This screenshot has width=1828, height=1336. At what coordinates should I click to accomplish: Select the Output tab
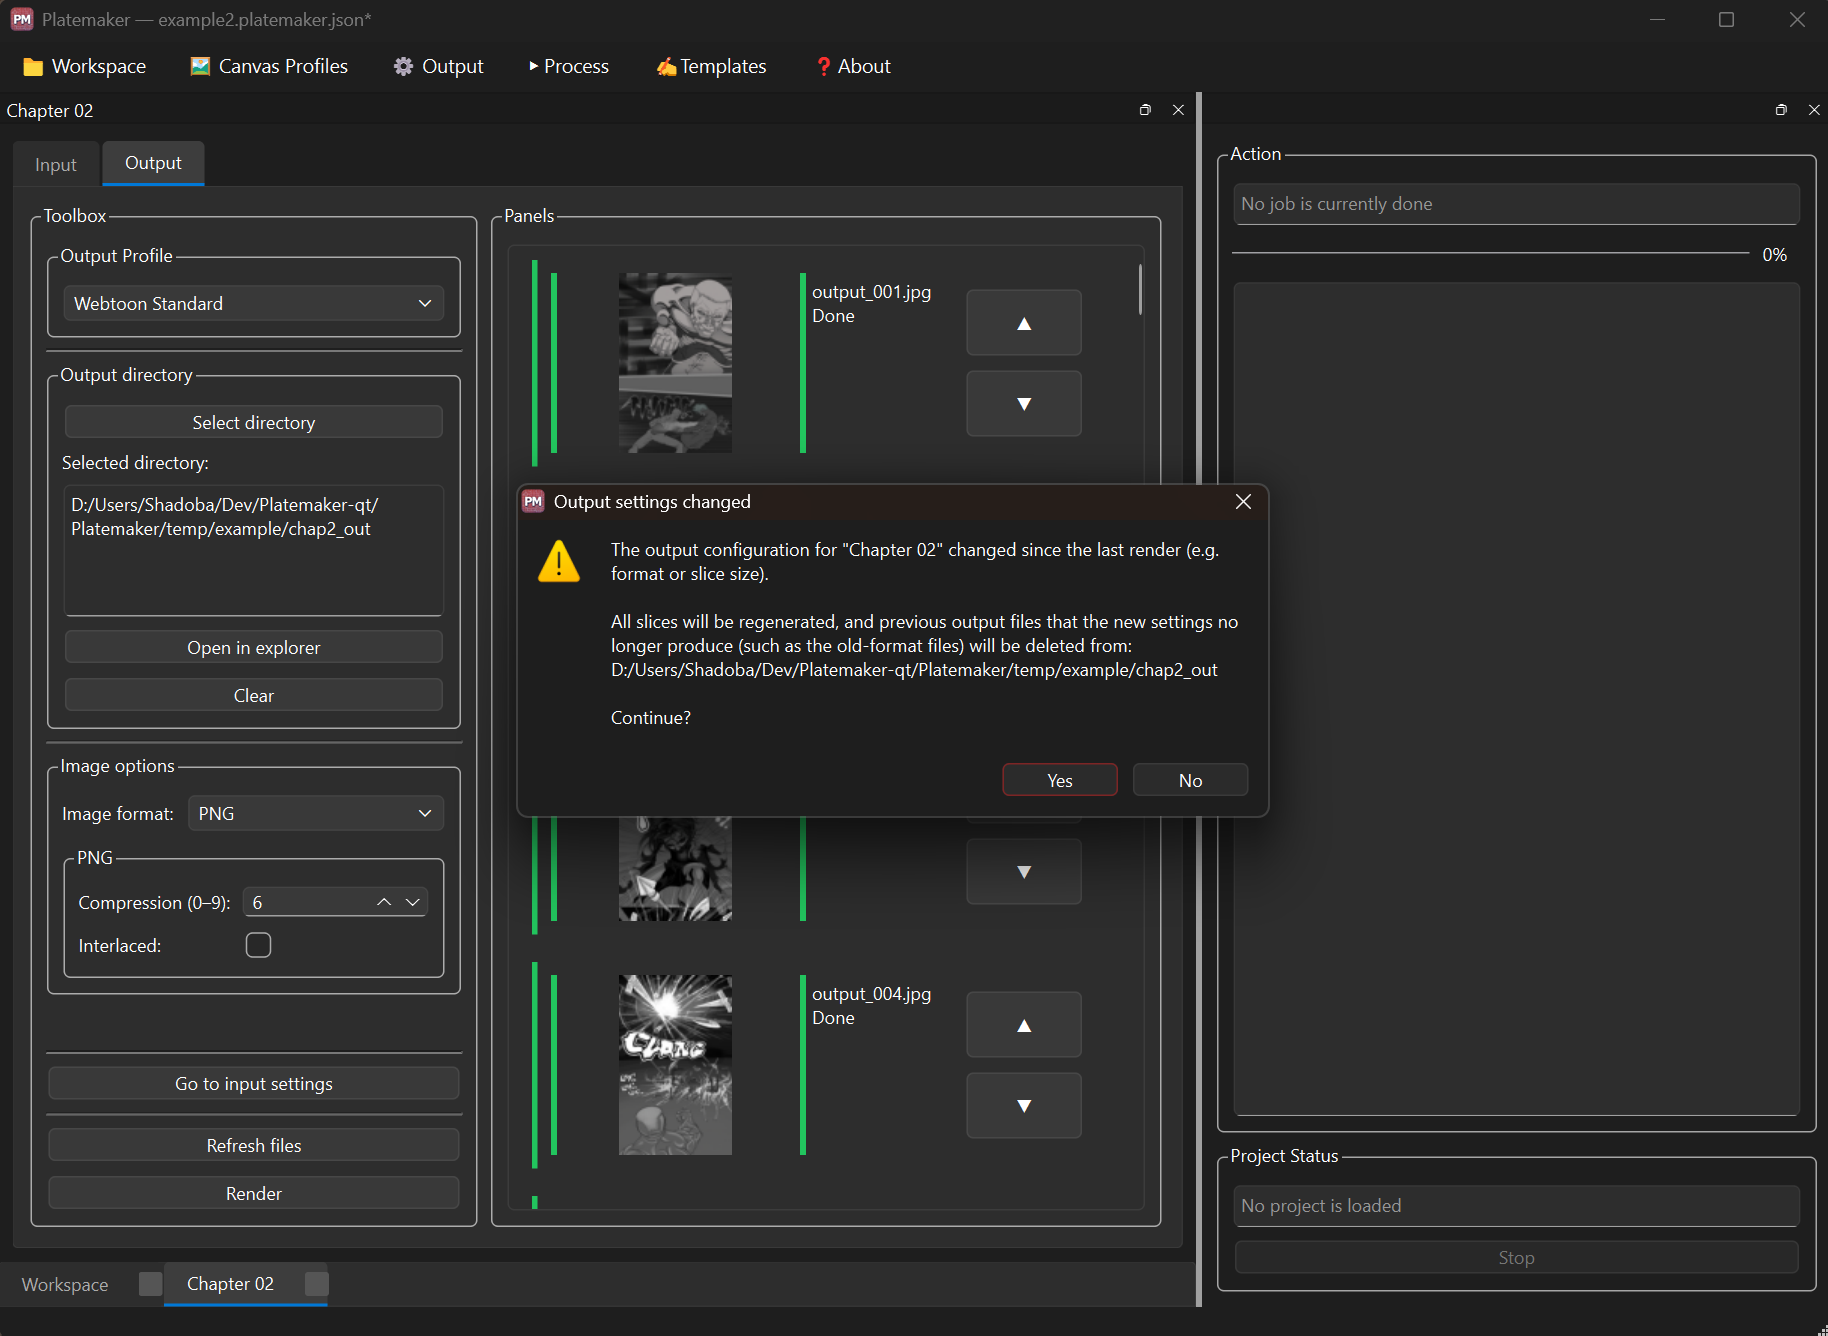click(153, 163)
